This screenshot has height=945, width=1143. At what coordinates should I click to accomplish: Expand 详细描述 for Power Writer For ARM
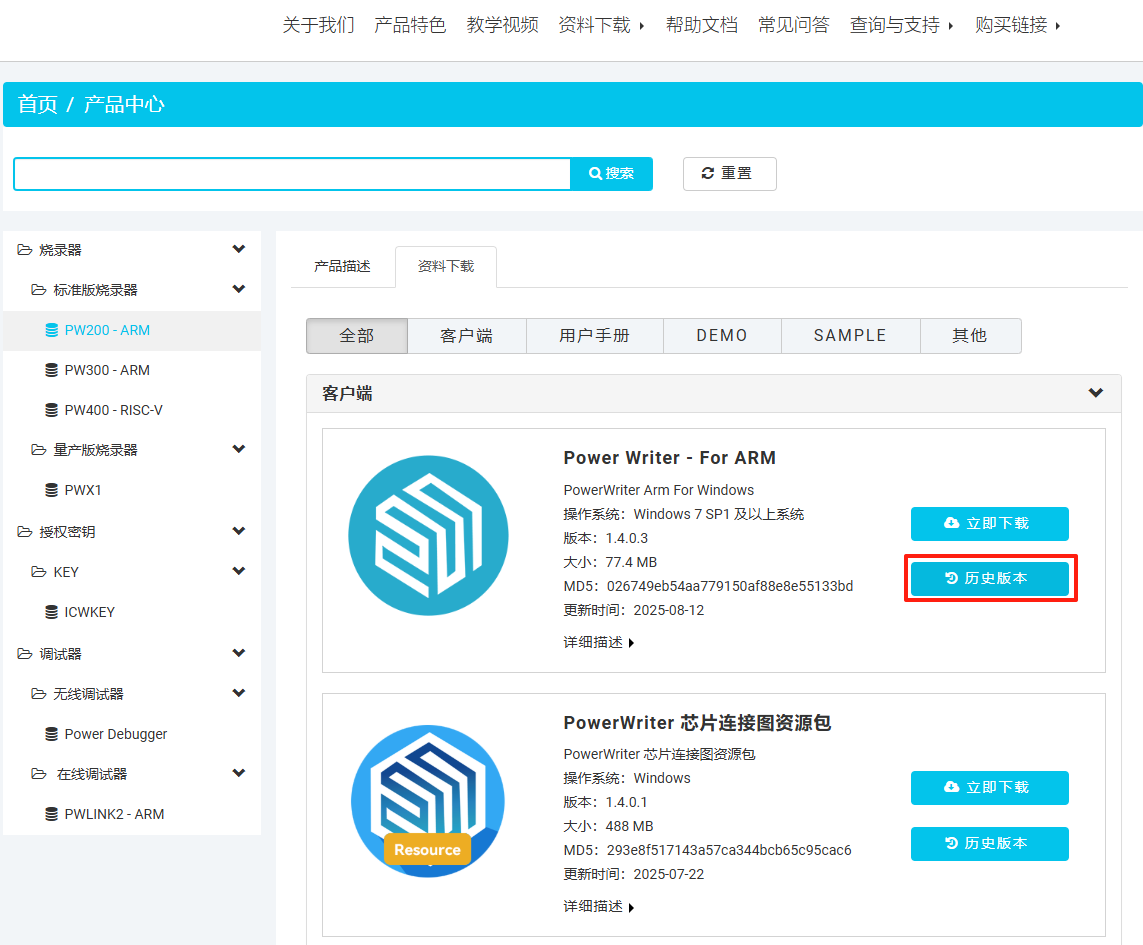point(598,642)
